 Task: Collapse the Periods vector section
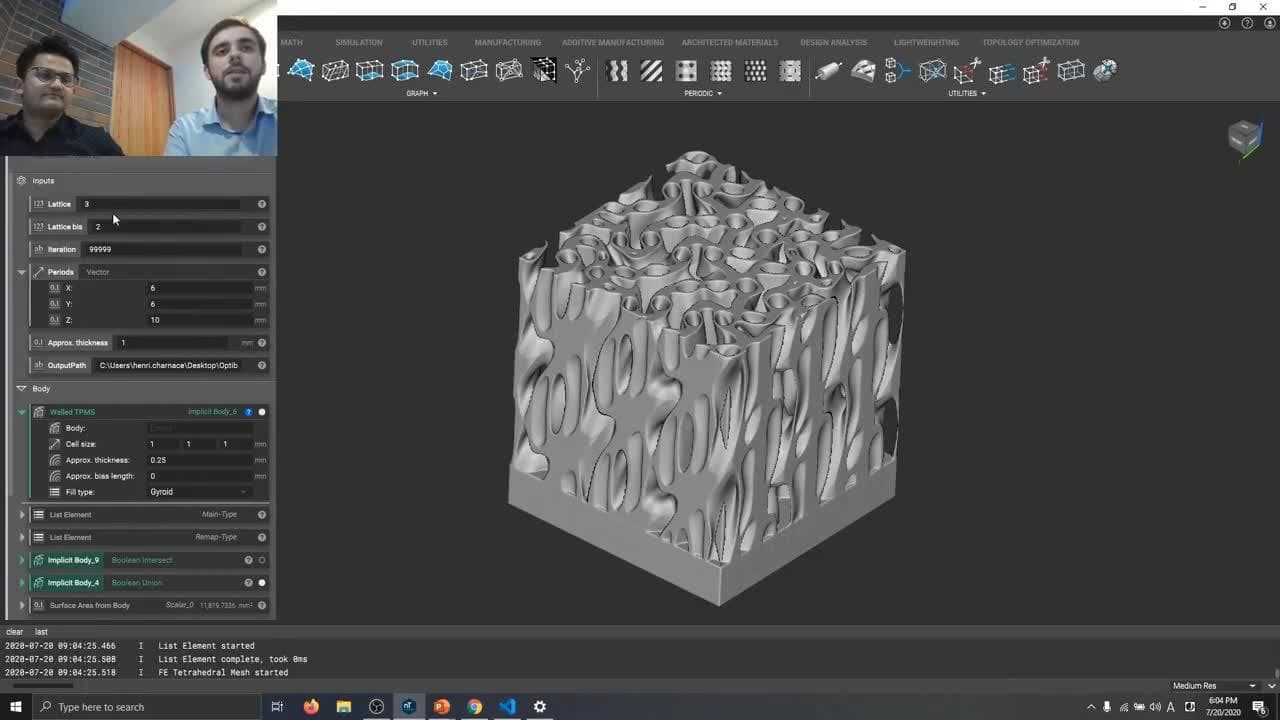point(22,271)
